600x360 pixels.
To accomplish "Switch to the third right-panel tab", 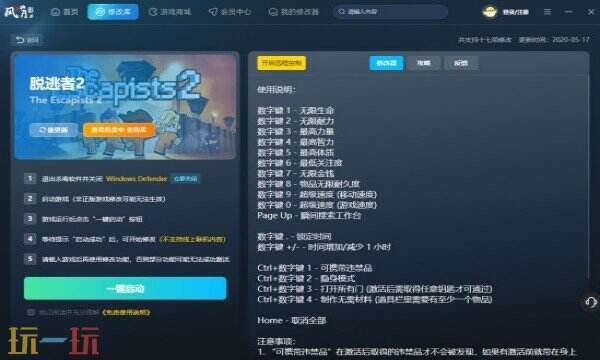I will click(x=461, y=63).
